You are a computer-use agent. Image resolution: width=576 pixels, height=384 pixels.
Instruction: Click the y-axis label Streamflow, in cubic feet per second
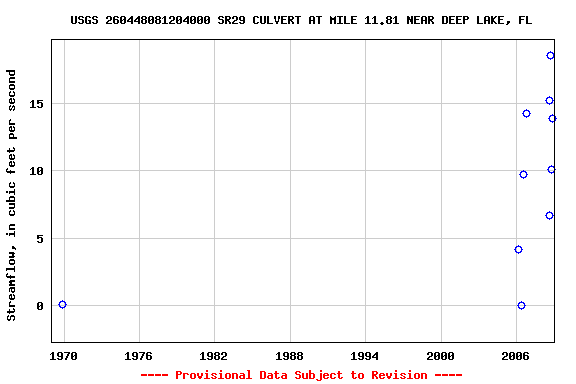point(11,195)
